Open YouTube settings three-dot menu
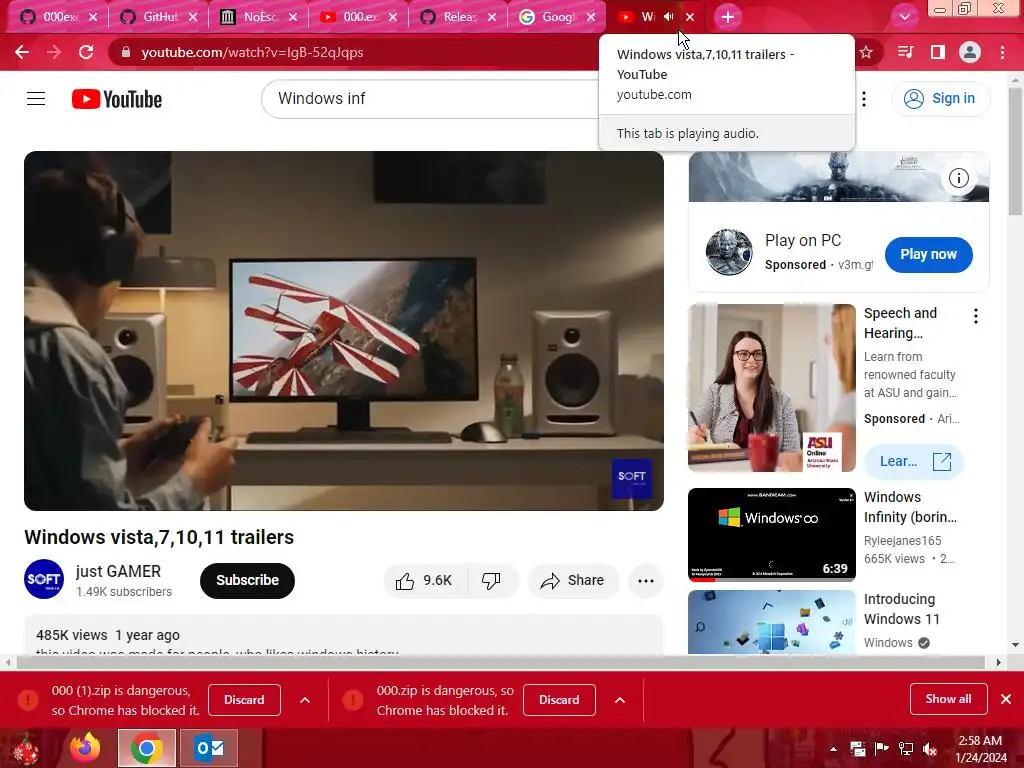This screenshot has width=1024, height=768. pos(864,99)
